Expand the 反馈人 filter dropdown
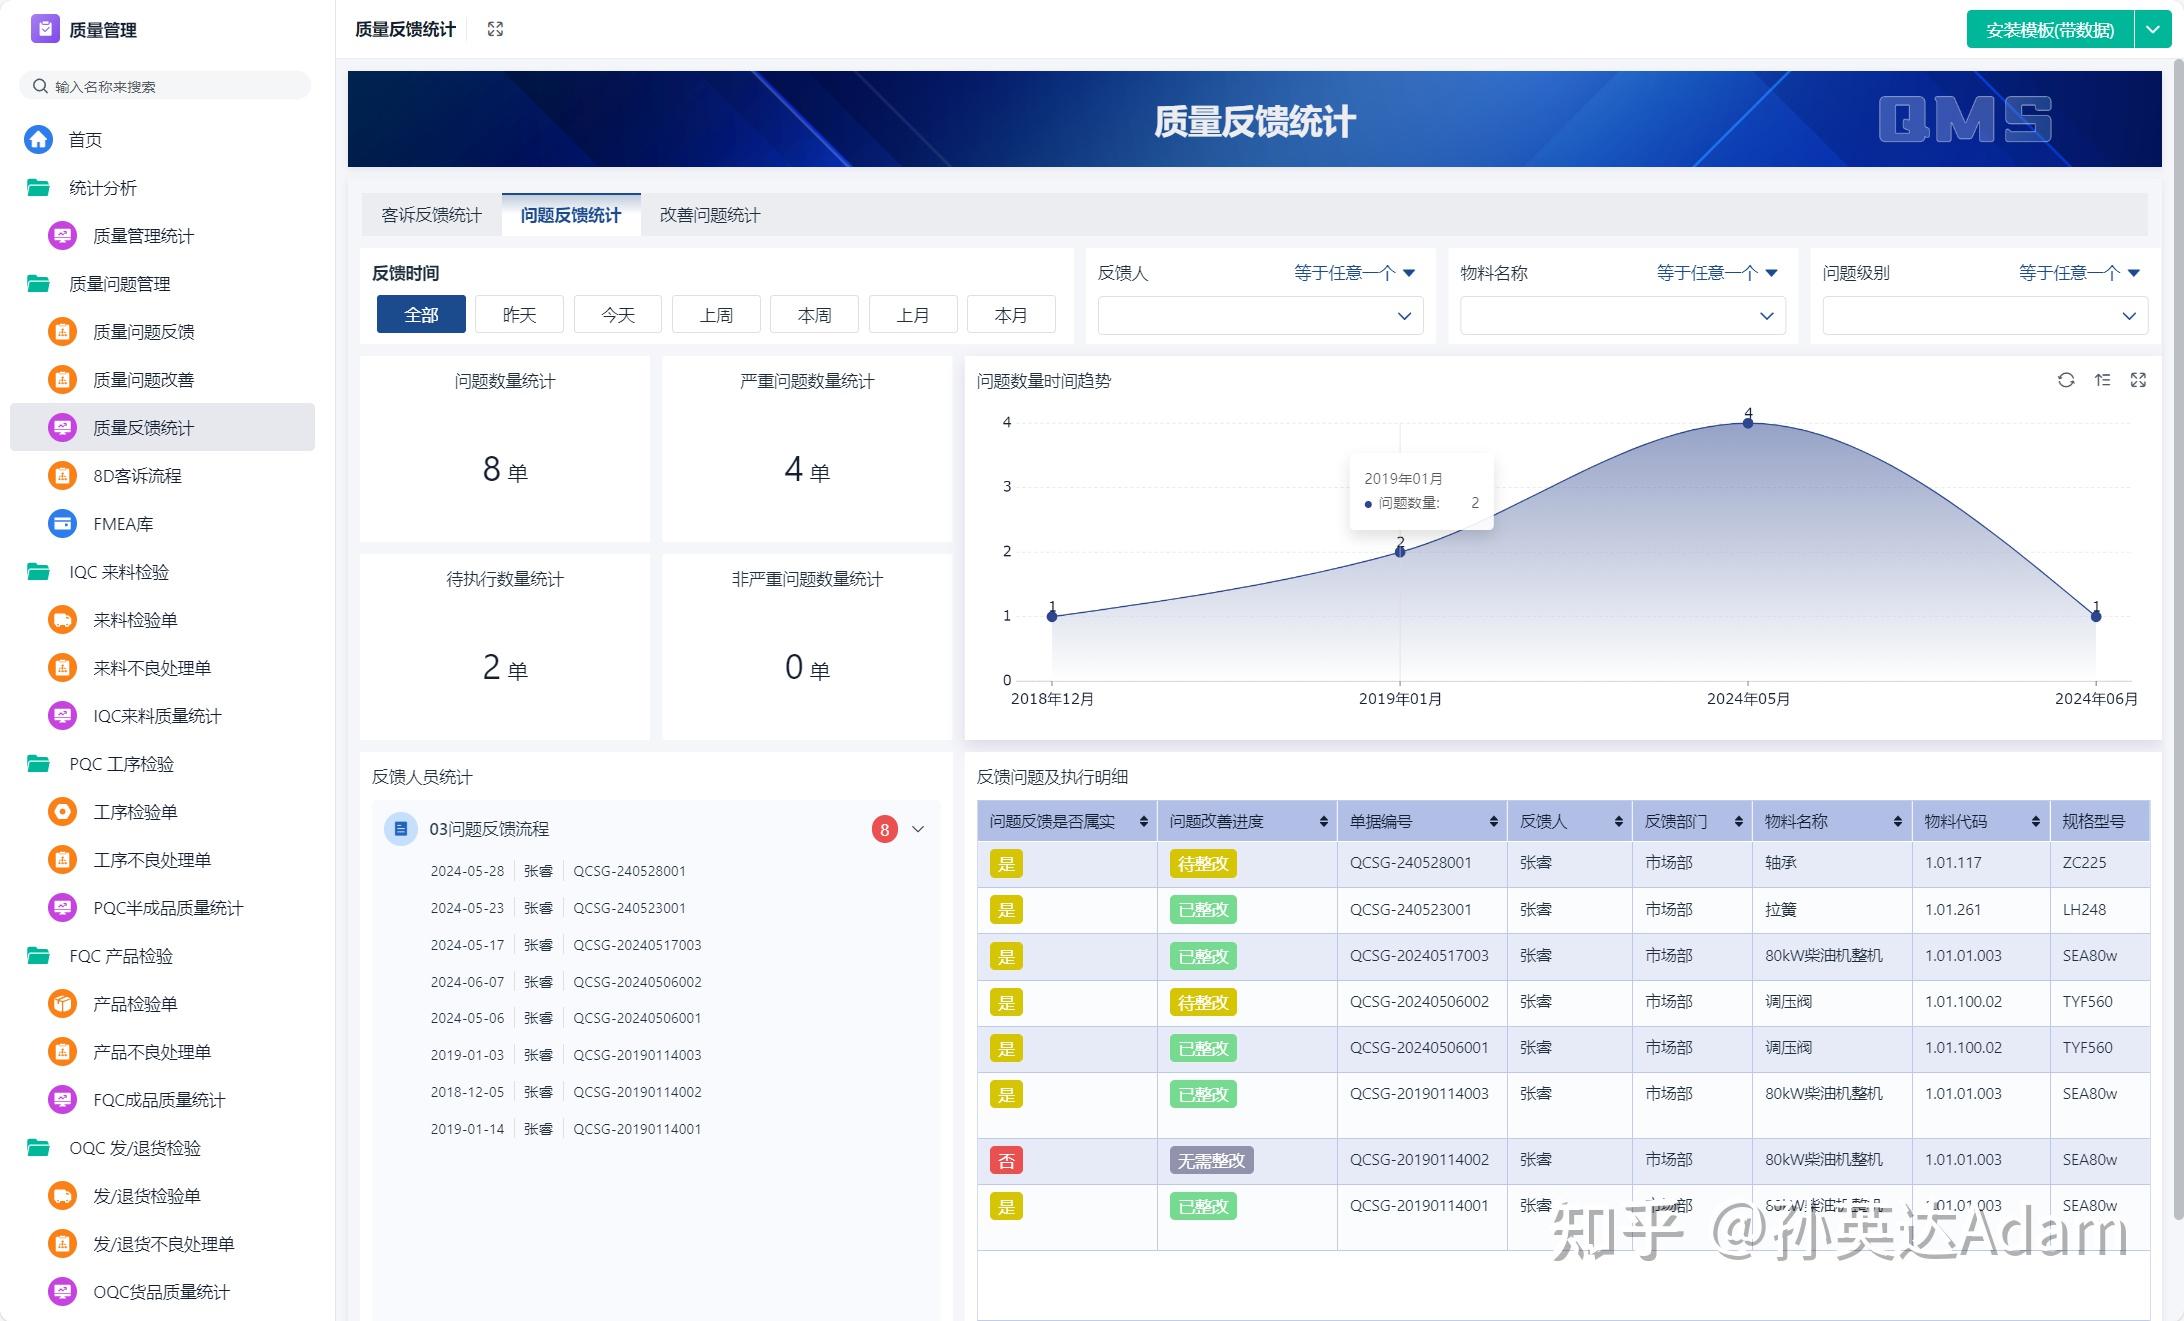Screen dimensions: 2184x1321 point(1258,315)
